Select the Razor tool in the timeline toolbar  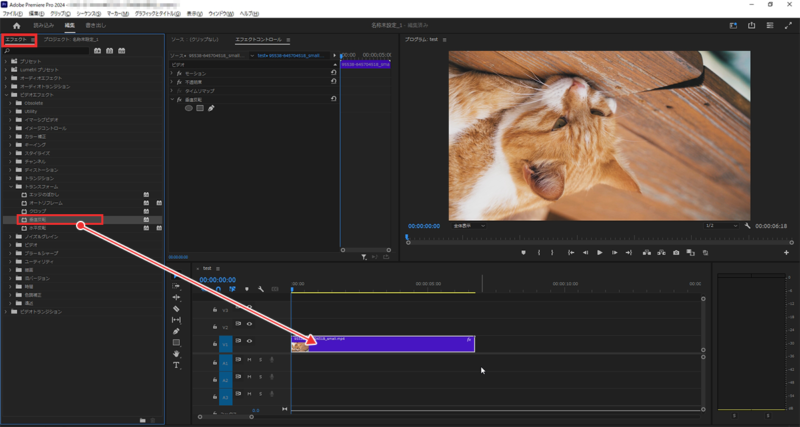coord(176,309)
